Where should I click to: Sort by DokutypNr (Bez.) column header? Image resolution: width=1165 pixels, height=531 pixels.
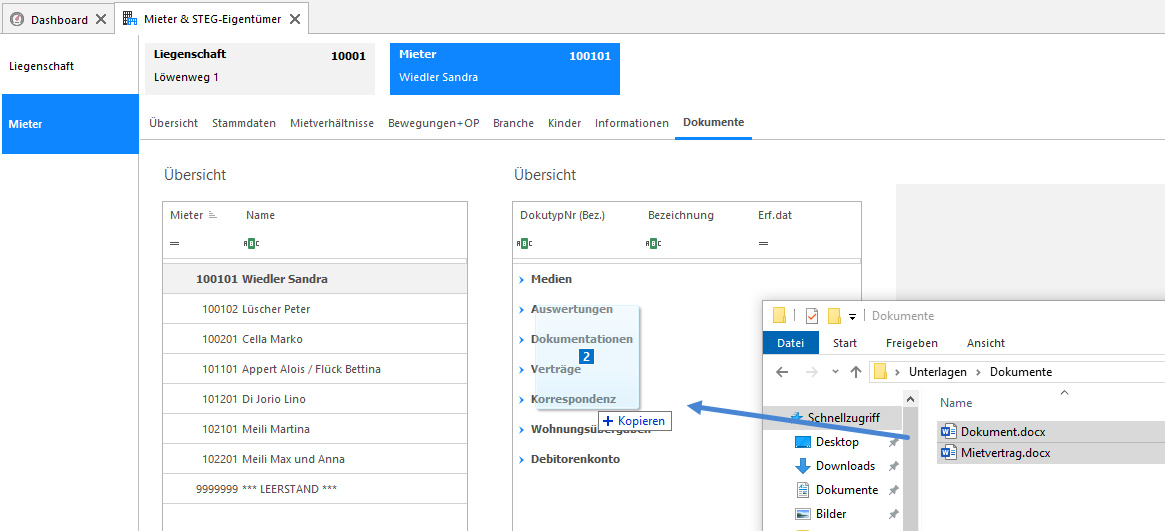562,215
